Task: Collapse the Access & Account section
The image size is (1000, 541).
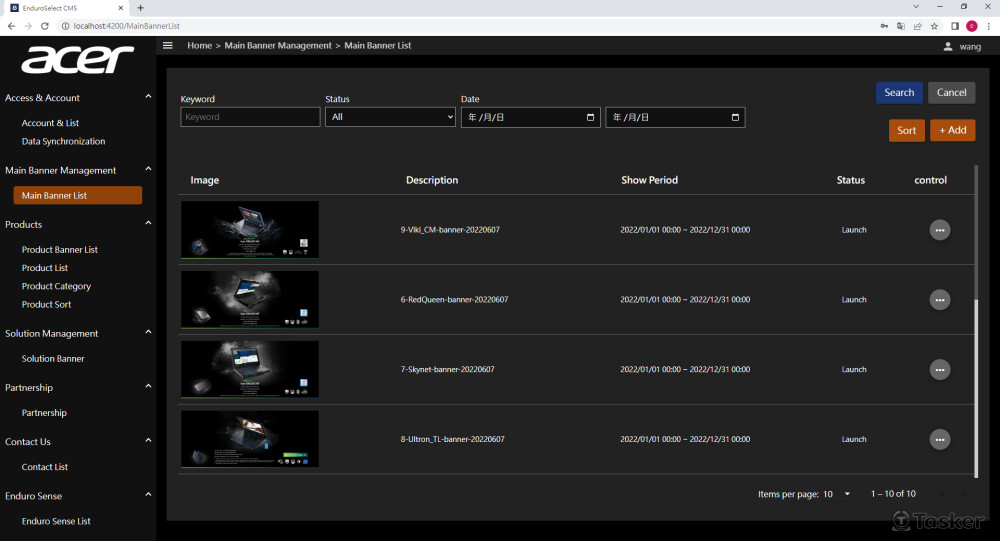Action: [x=148, y=97]
